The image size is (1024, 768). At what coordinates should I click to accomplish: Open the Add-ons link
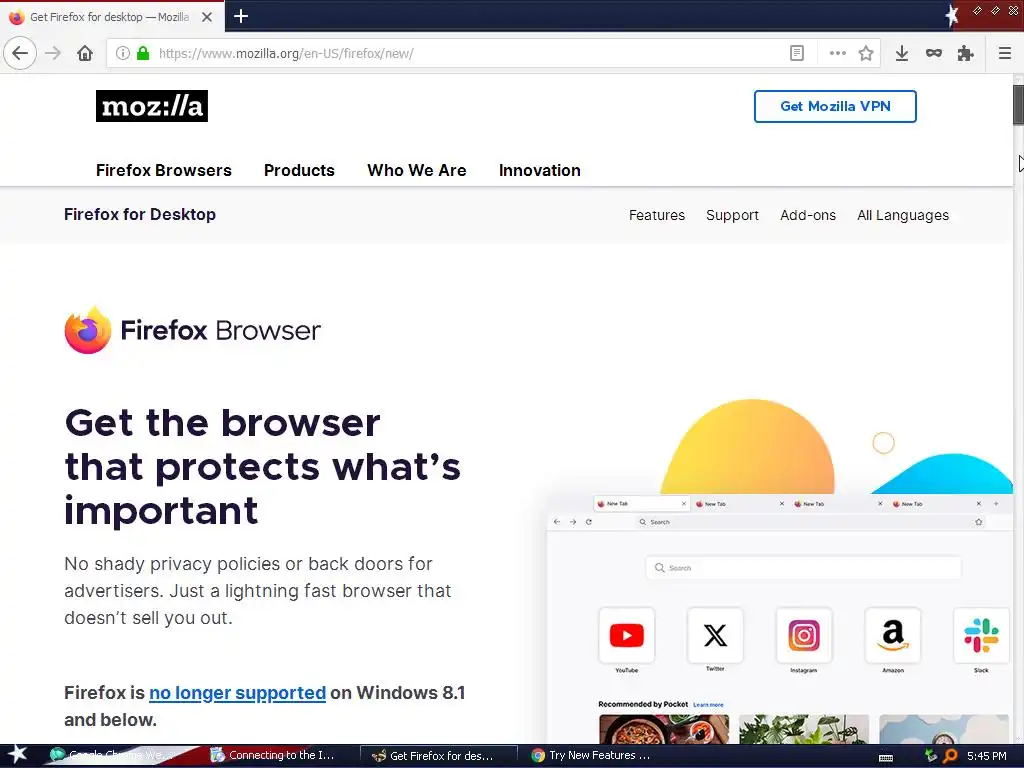point(808,215)
